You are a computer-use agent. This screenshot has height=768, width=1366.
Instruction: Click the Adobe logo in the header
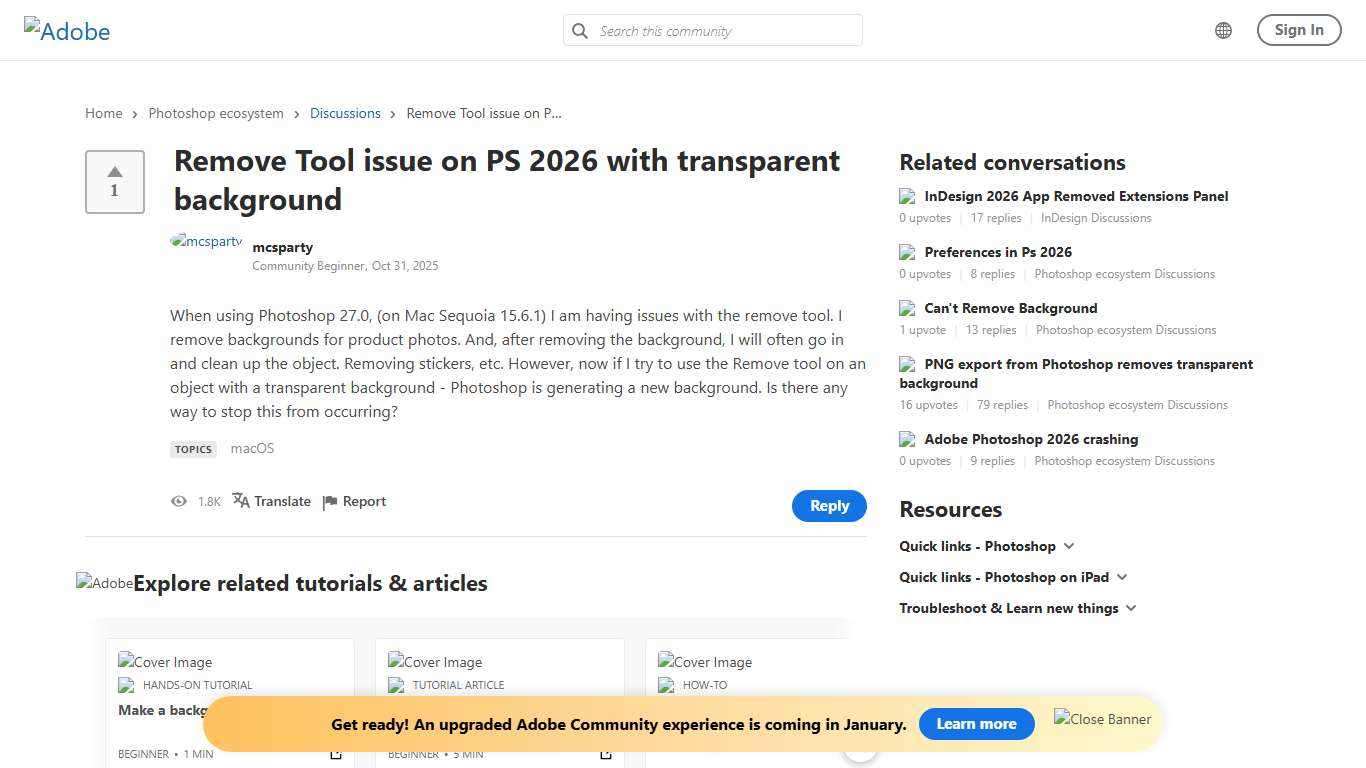66,30
